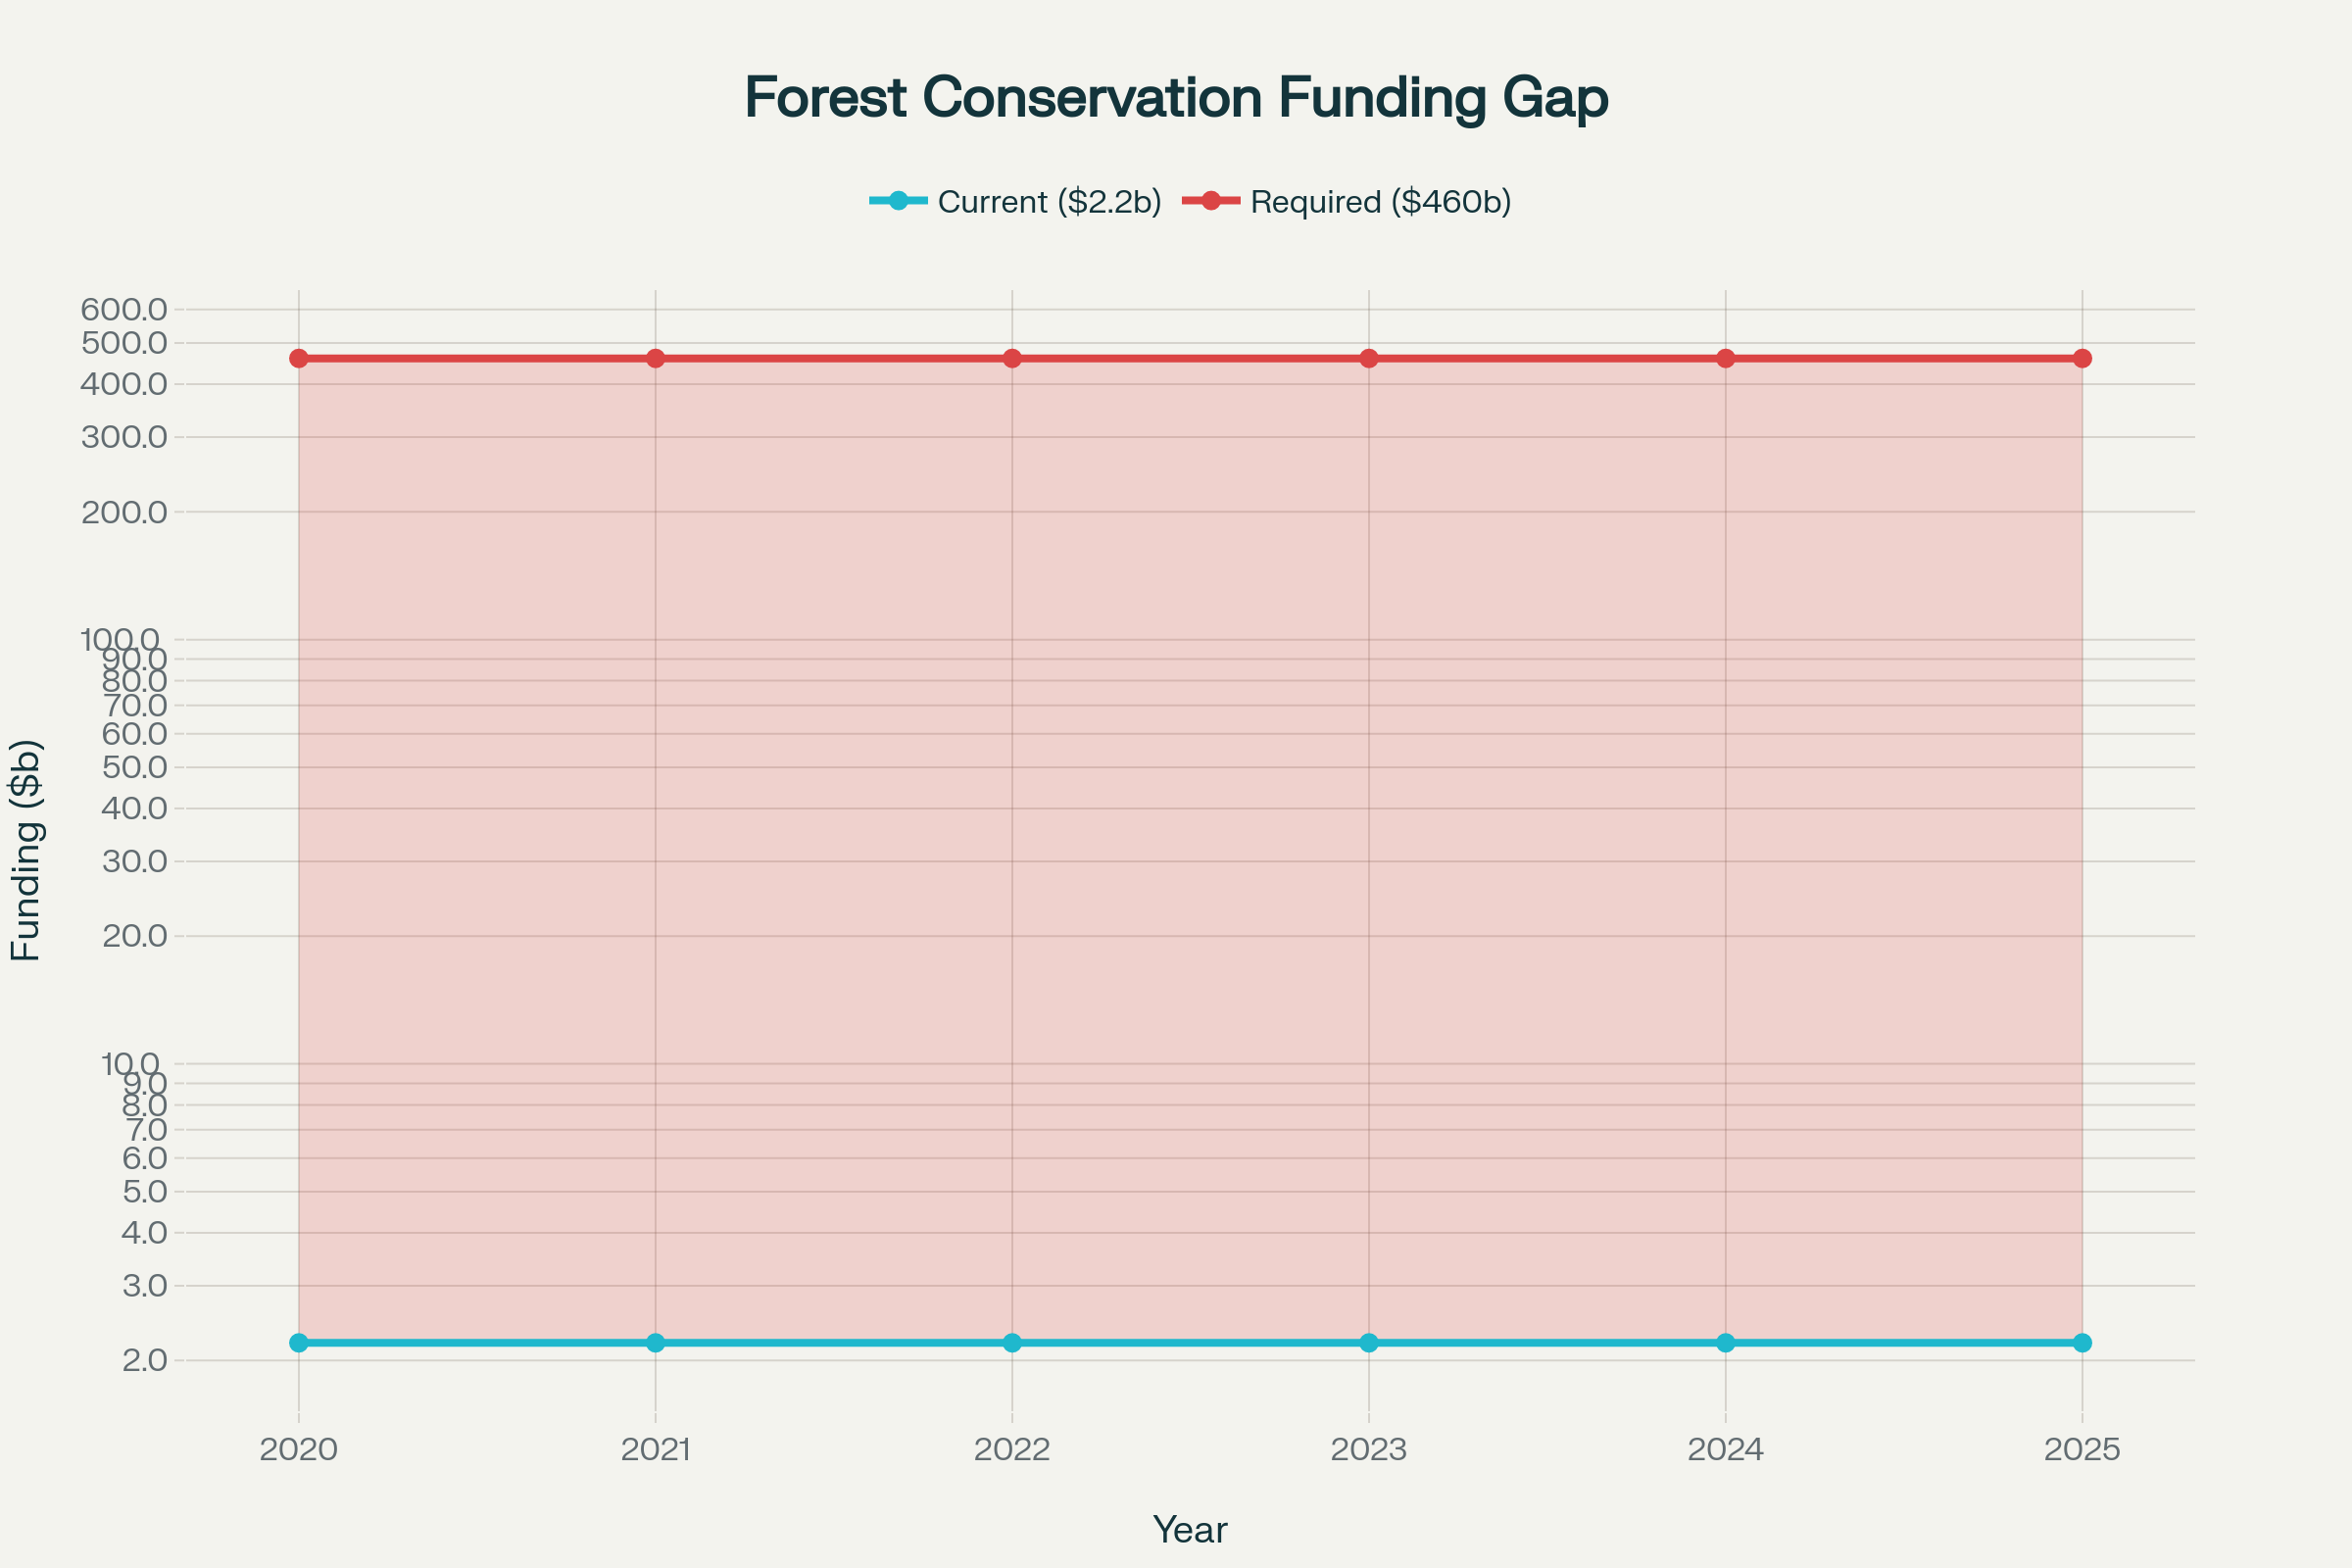Click the chart title Forest Conservation Funding Gap
Viewport: 2352px width, 1568px height.
click(1176, 97)
